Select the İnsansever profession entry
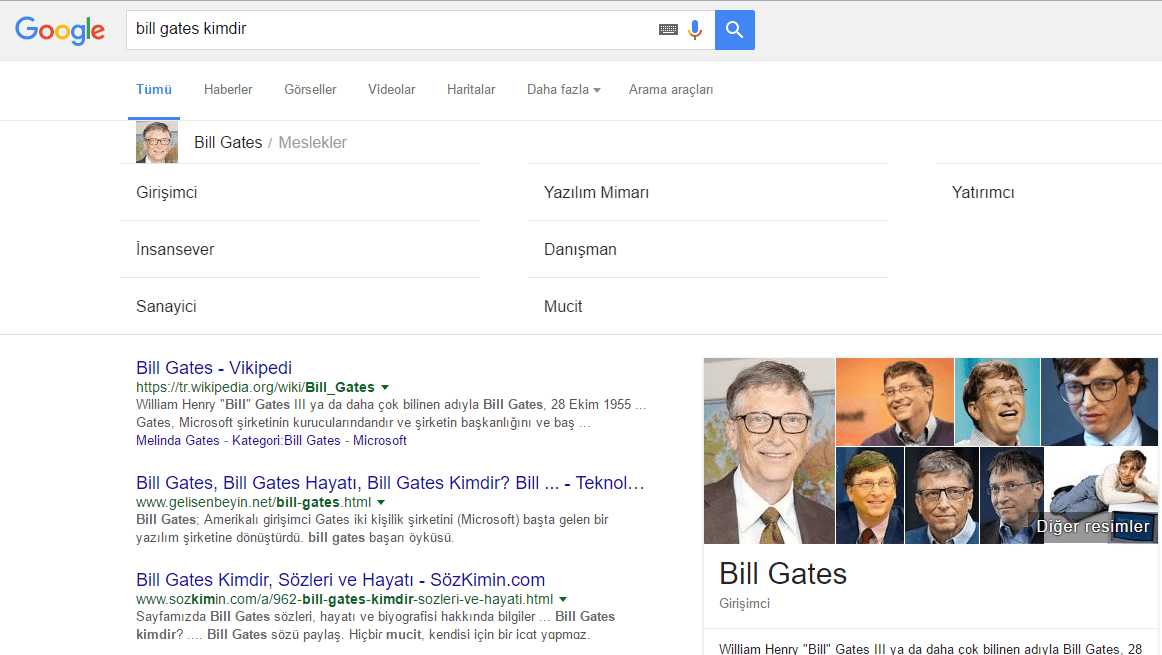 pyautogui.click(x=175, y=250)
